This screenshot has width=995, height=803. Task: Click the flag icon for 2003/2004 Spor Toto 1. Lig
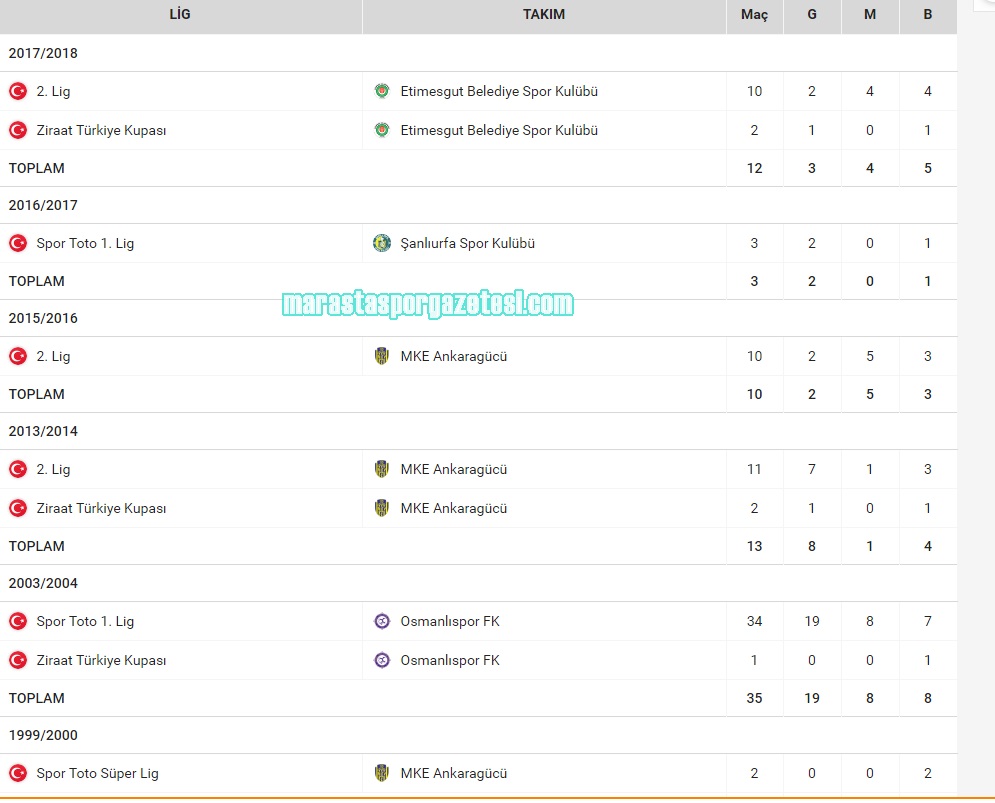pos(18,621)
